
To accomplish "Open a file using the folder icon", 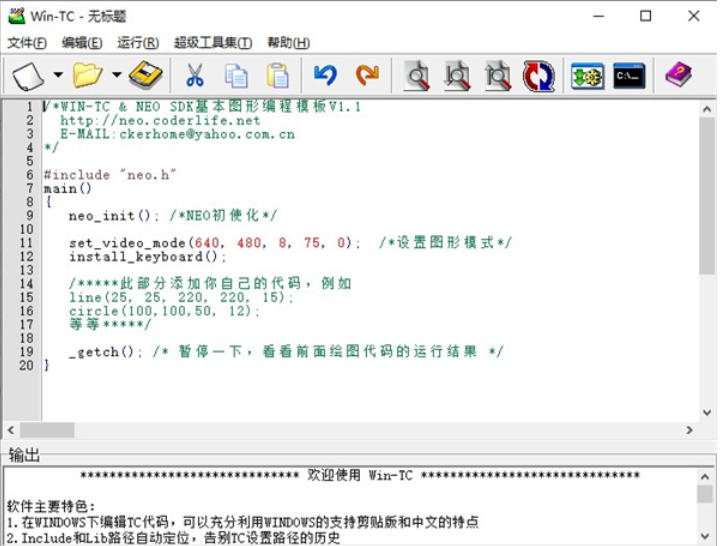I will 87,75.
